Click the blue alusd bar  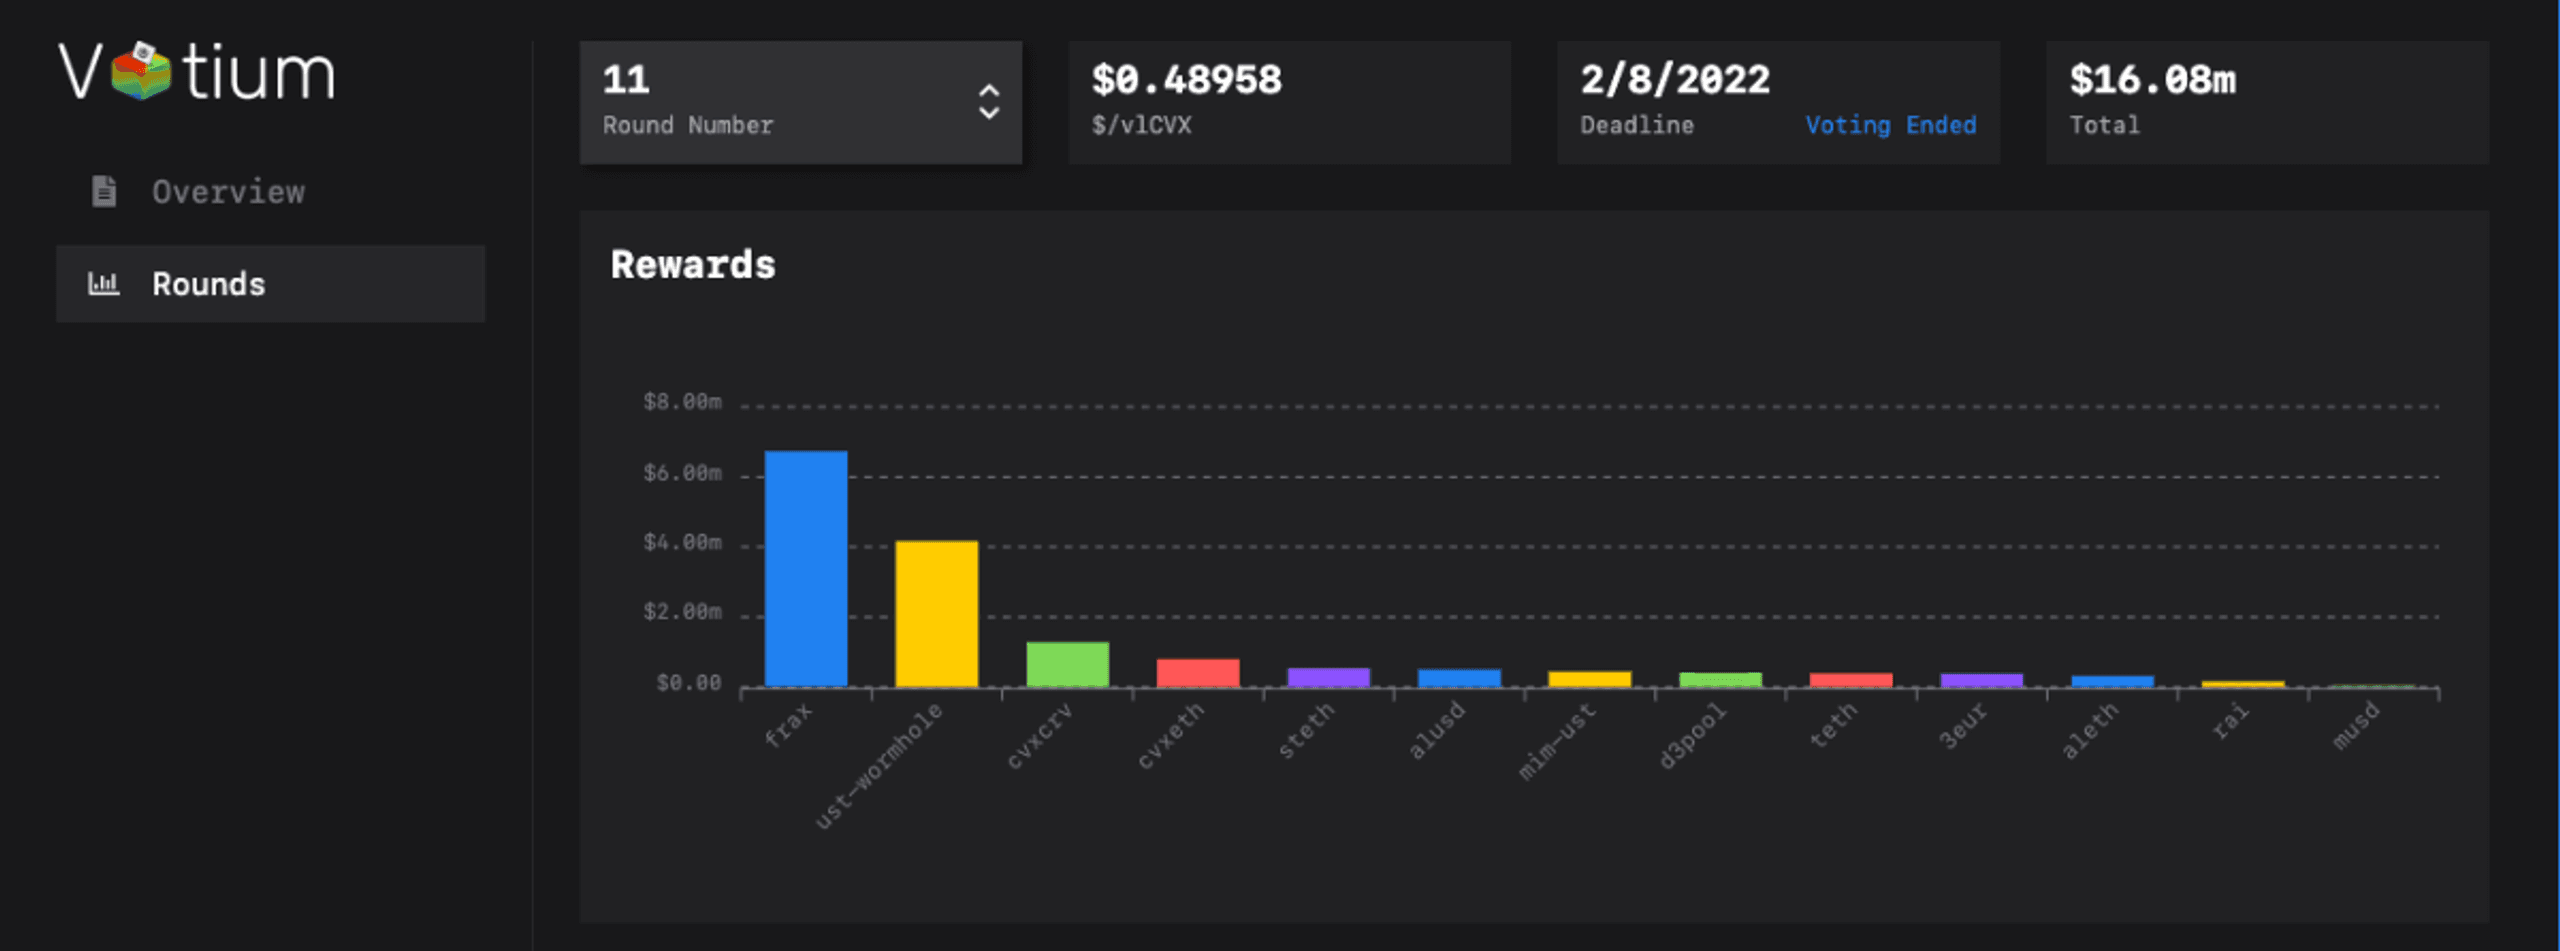pyautogui.click(x=1459, y=678)
